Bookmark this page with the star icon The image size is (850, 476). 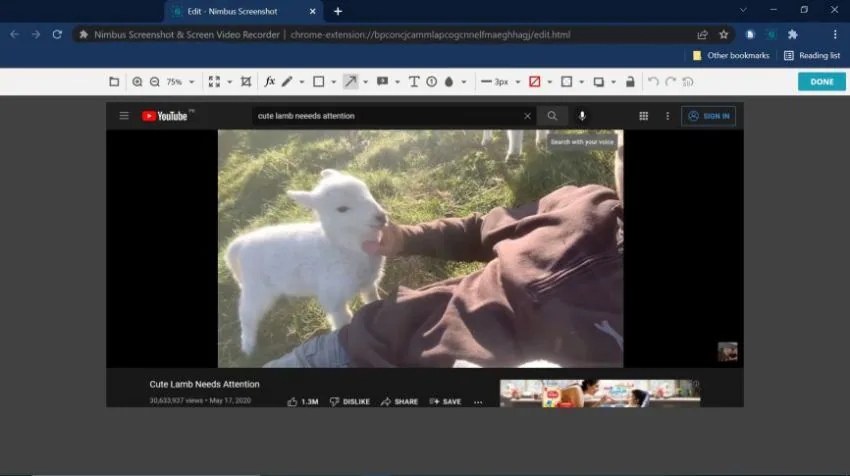(x=724, y=35)
